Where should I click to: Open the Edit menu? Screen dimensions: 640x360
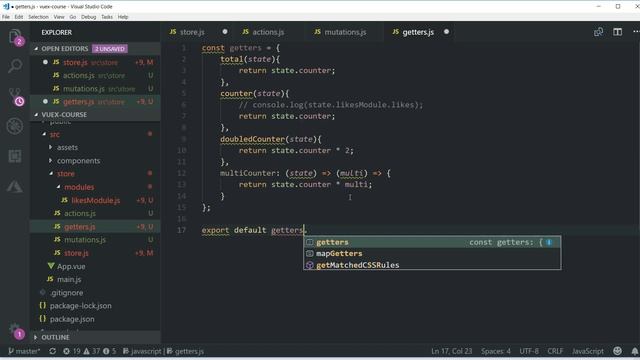19,17
